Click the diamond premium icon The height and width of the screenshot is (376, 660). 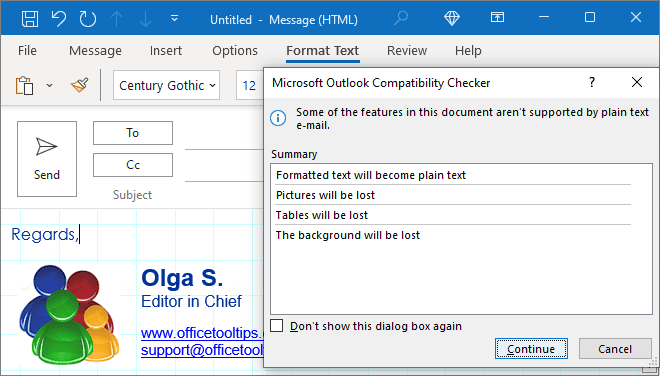pos(452,18)
